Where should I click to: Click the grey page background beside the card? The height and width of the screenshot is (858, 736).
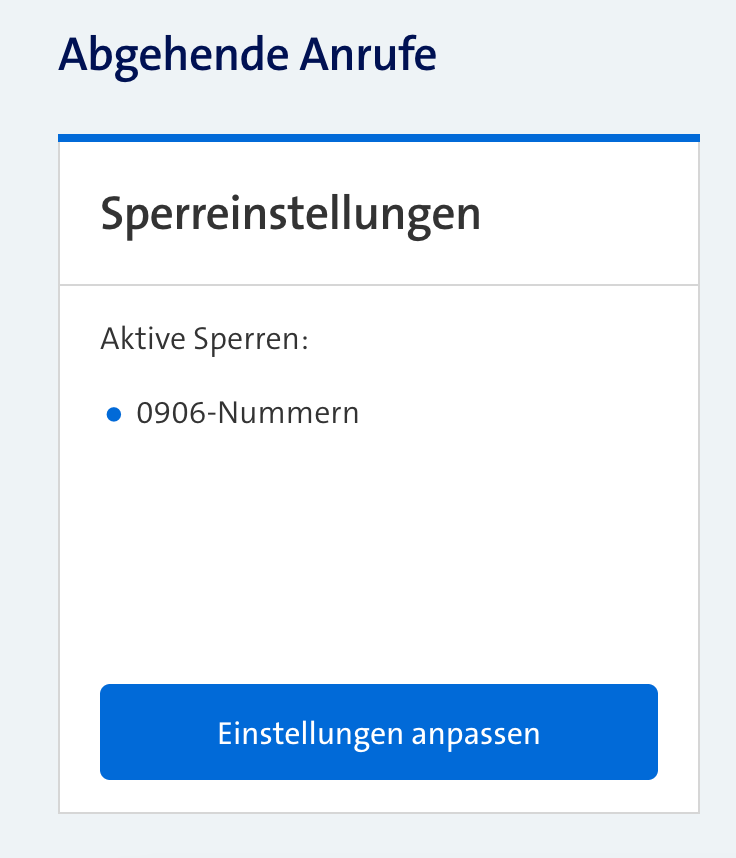[30, 450]
